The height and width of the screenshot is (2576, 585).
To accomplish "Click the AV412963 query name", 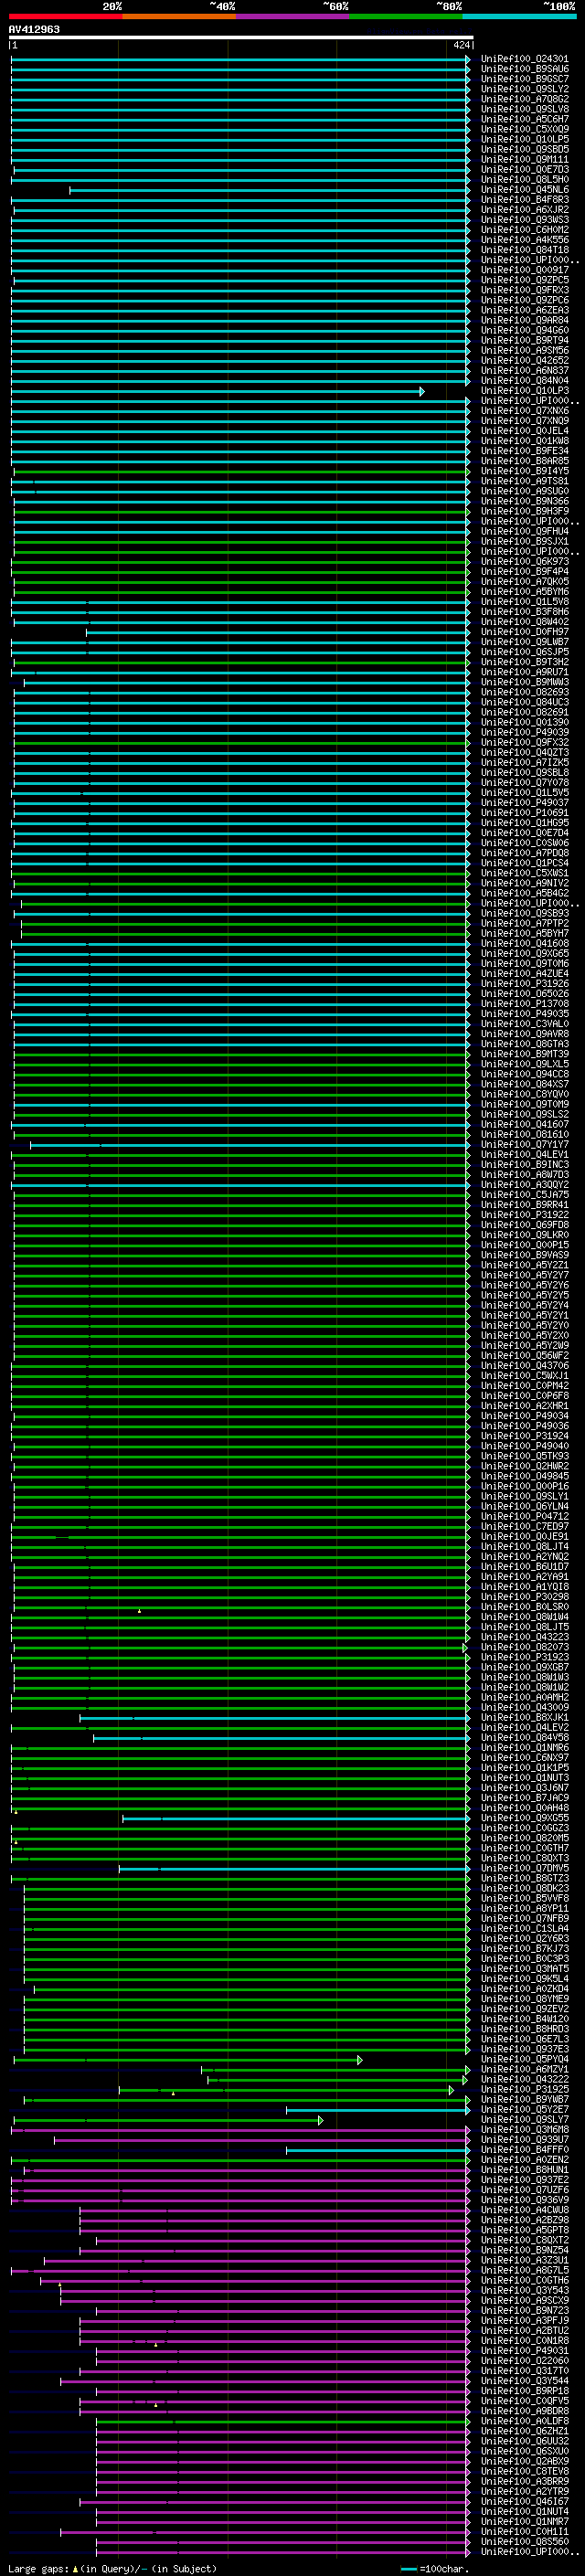I will coord(34,30).
